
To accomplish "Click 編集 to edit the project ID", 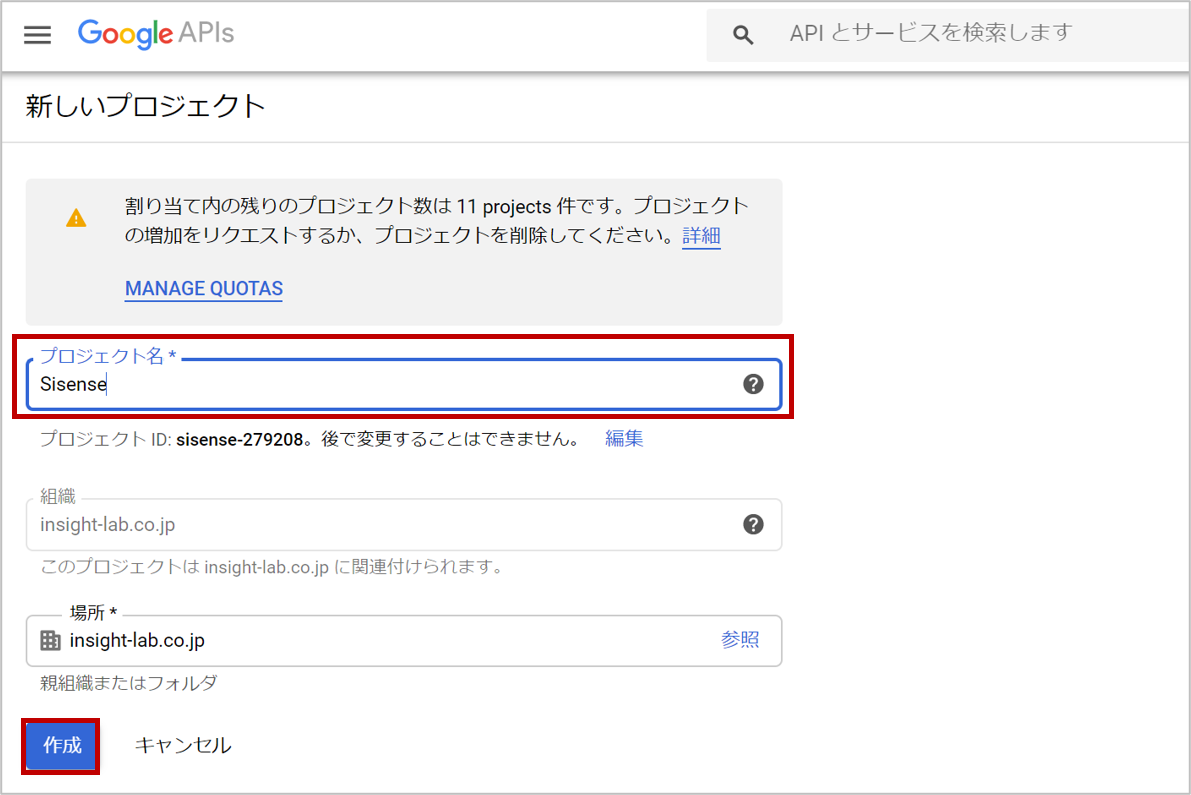I will coord(624,439).
